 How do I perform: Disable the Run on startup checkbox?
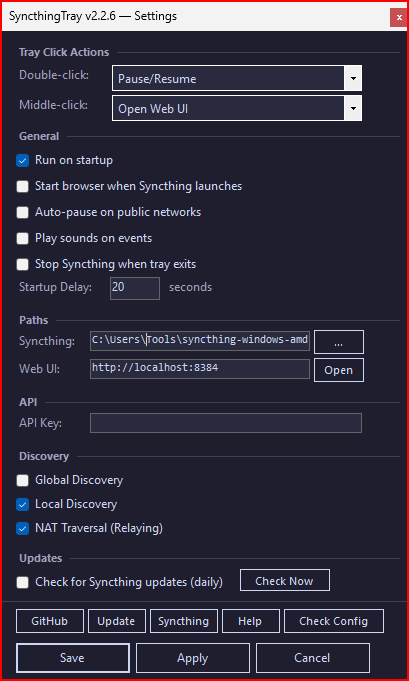(x=23, y=160)
